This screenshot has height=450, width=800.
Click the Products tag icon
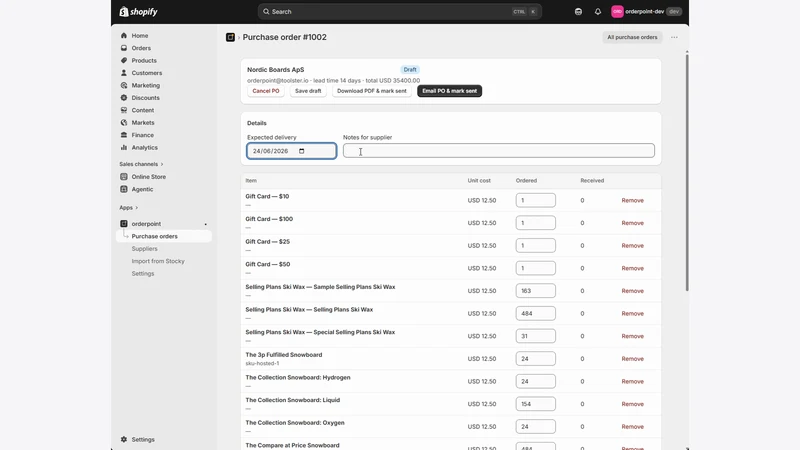pyautogui.click(x=123, y=60)
